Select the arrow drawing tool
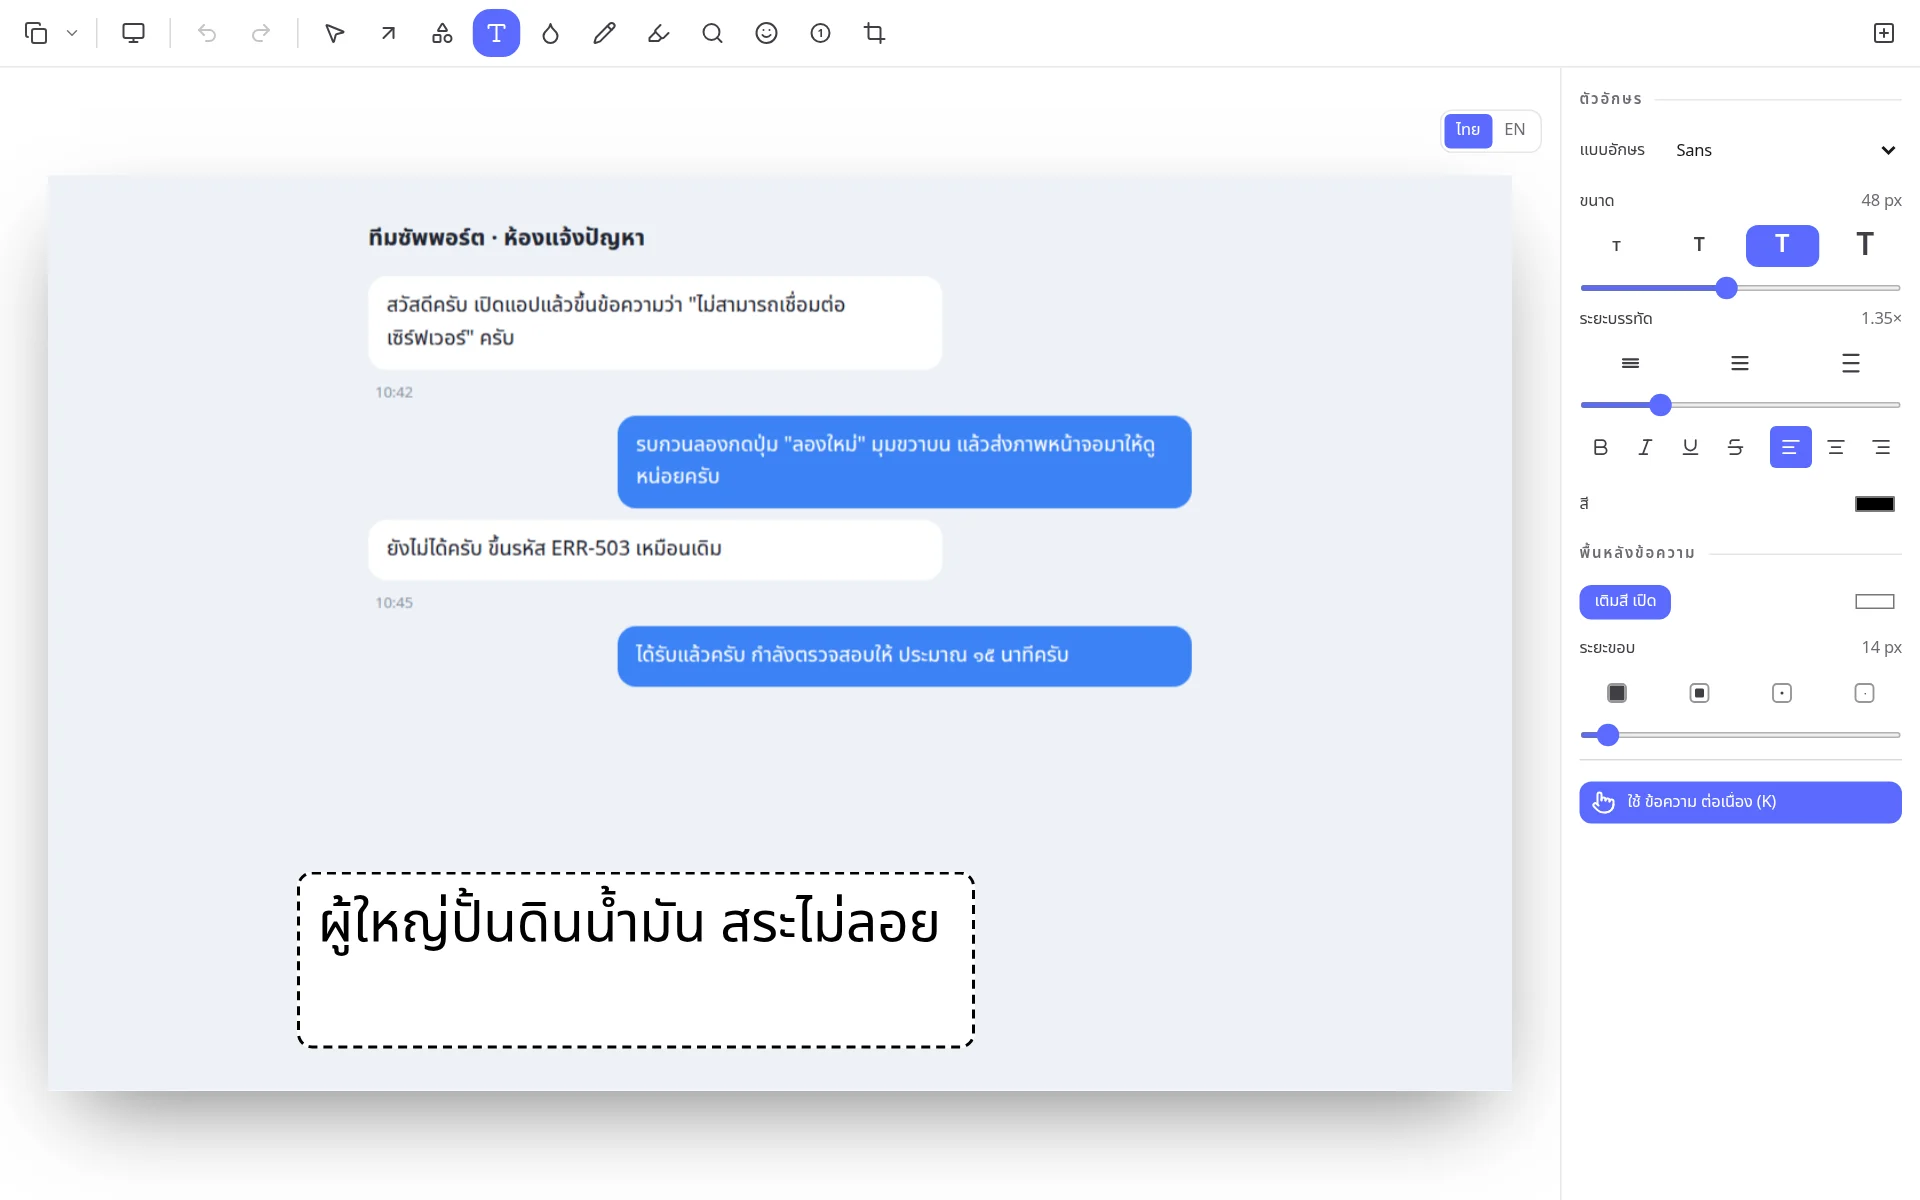1920x1200 pixels. [389, 33]
